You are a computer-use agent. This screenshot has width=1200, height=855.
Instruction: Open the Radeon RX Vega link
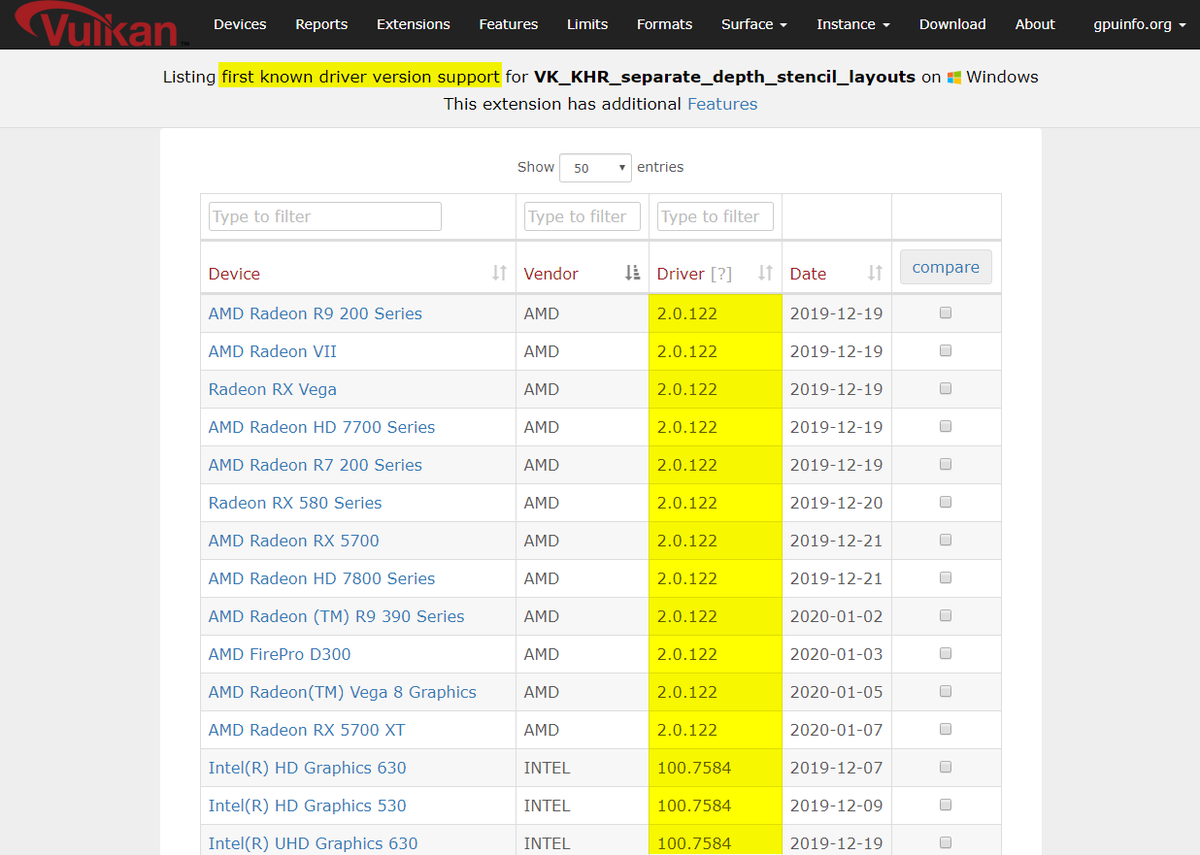coord(272,389)
